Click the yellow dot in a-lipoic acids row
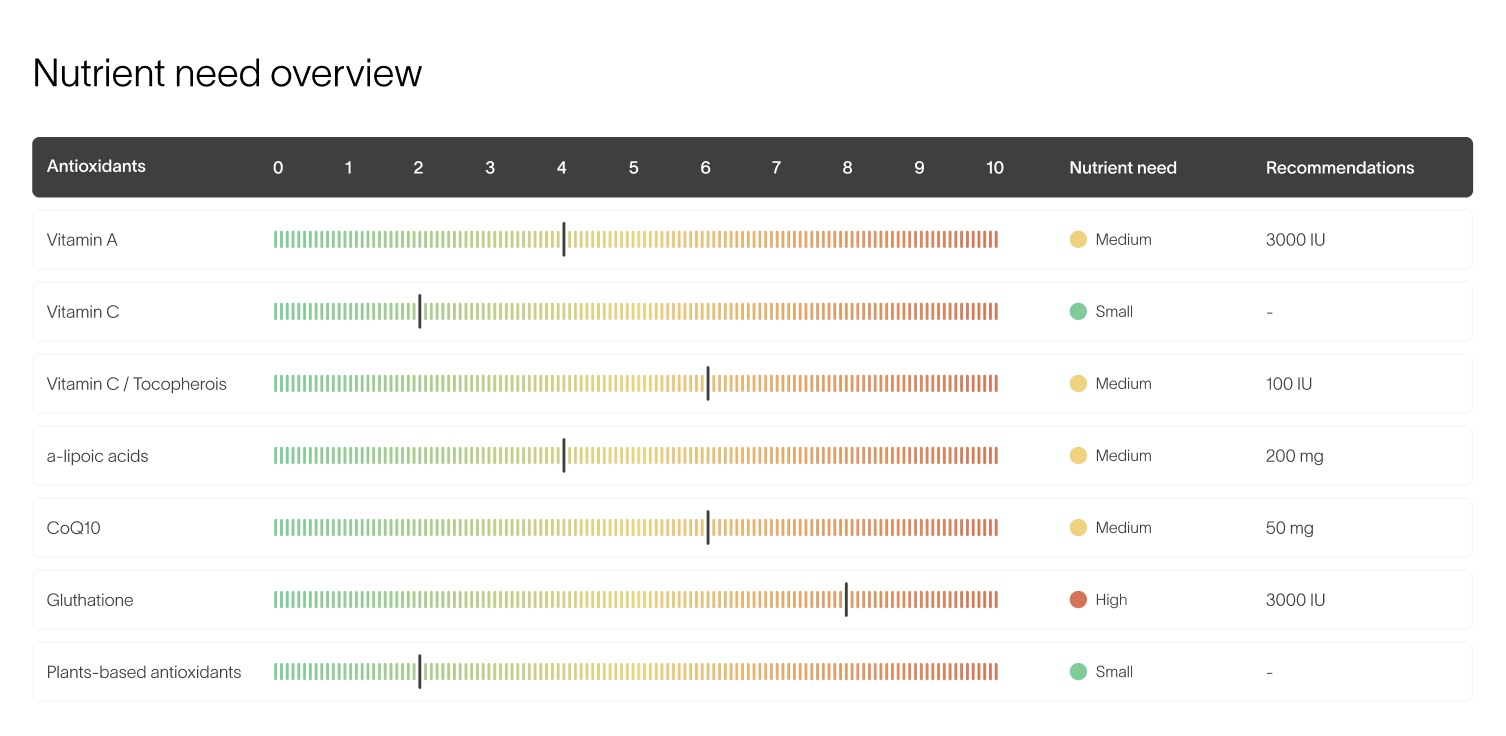1506x736 pixels. (x=1078, y=456)
